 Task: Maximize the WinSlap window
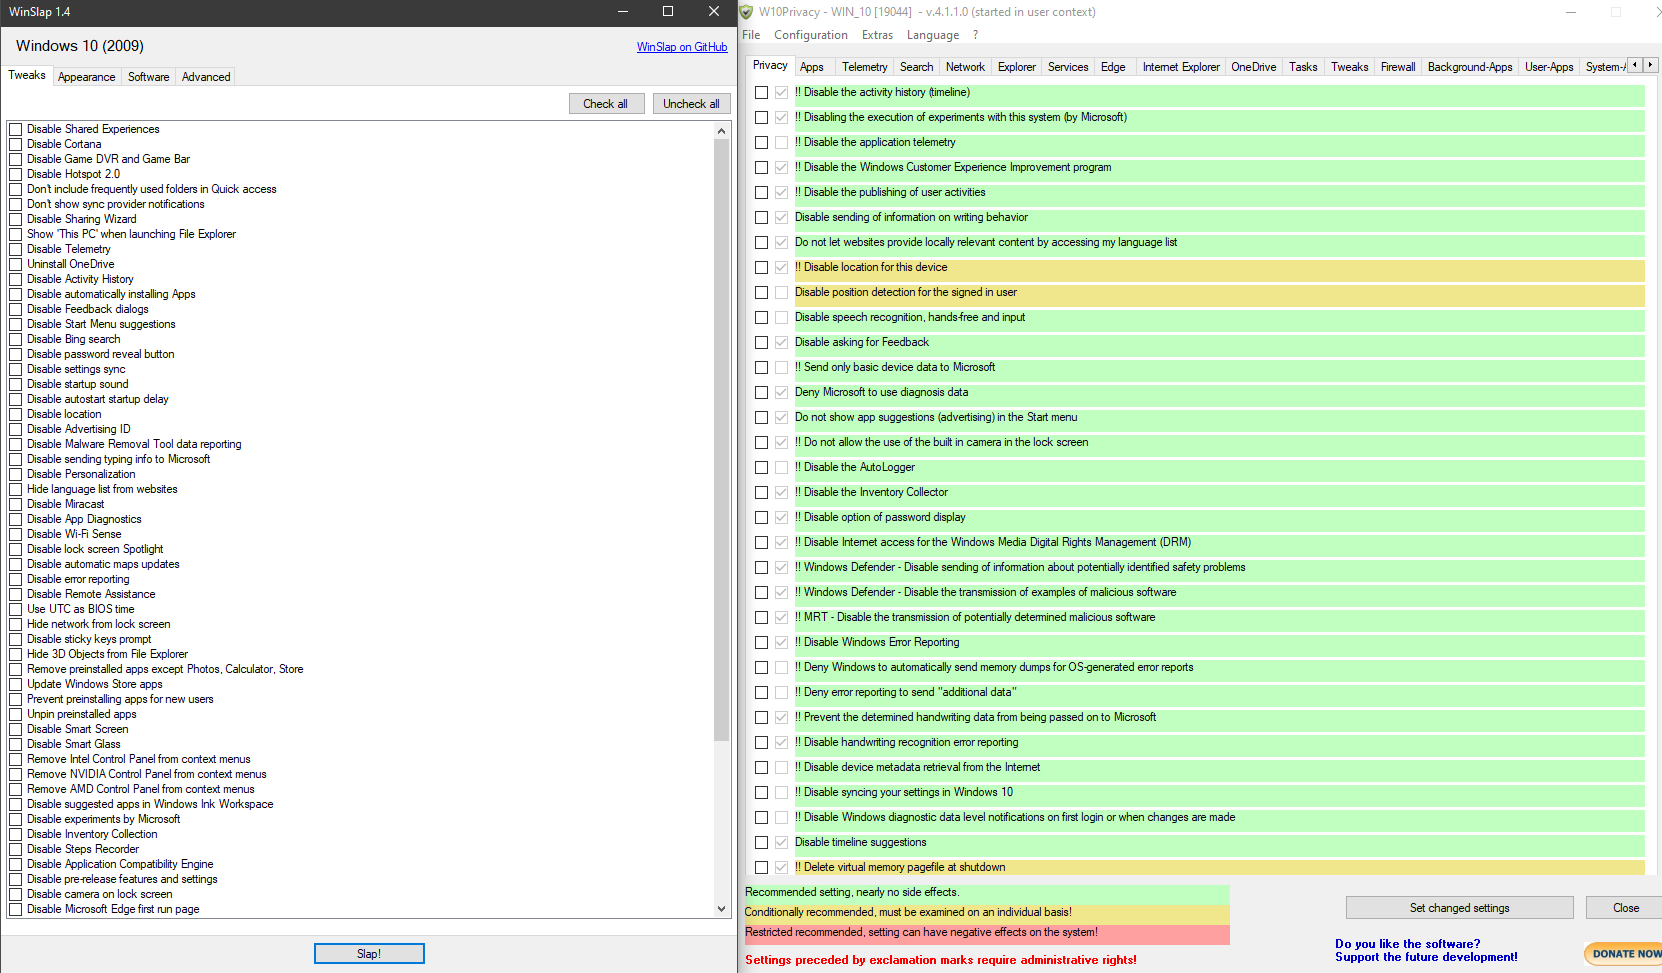(x=668, y=12)
